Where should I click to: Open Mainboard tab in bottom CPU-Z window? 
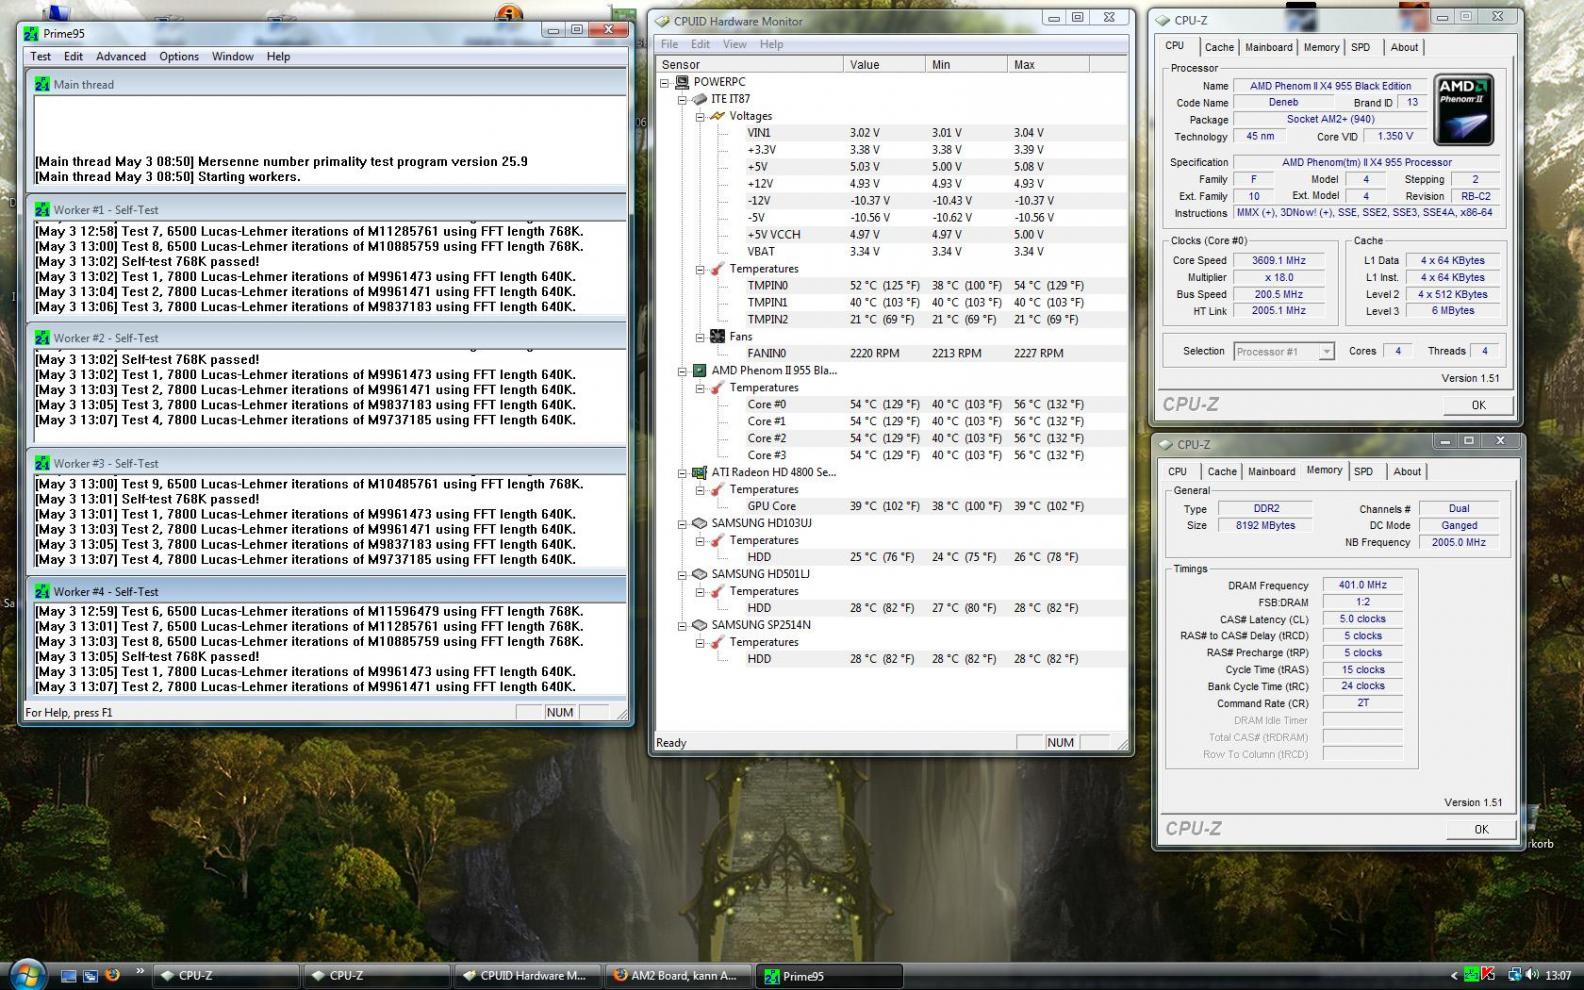[x=1271, y=472]
